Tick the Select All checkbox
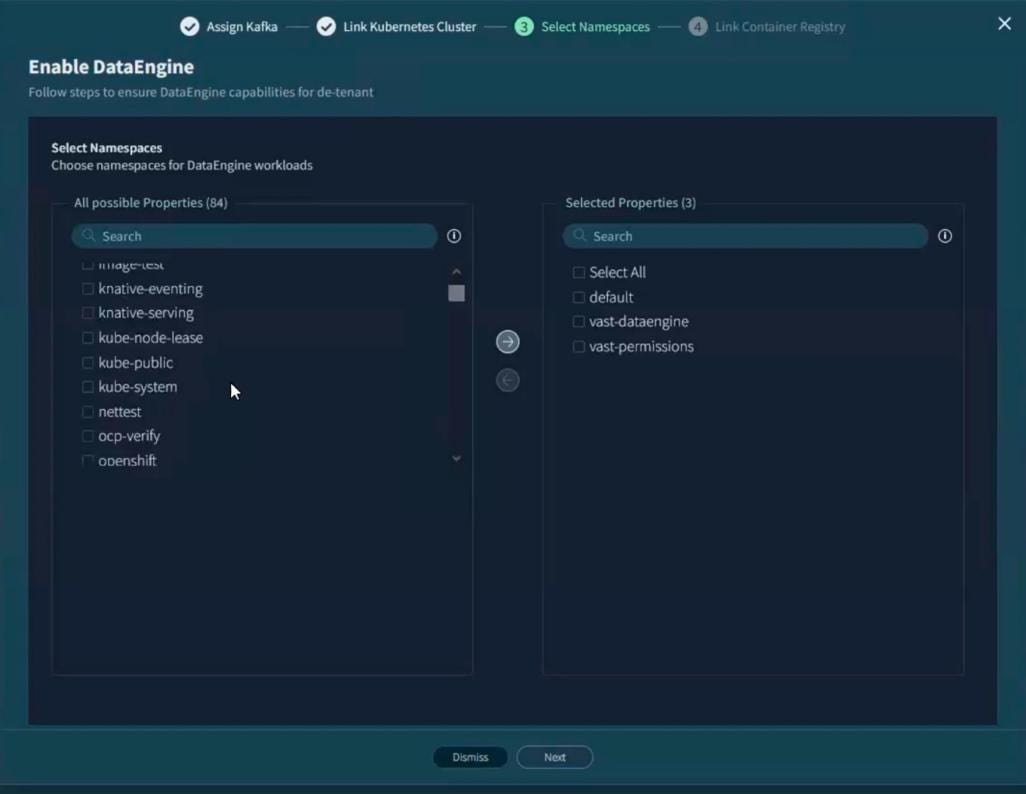The width and height of the screenshot is (1026, 794). 578,272
